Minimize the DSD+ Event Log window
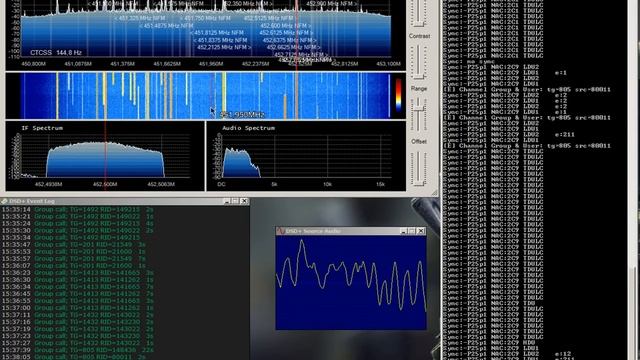 (227, 201)
